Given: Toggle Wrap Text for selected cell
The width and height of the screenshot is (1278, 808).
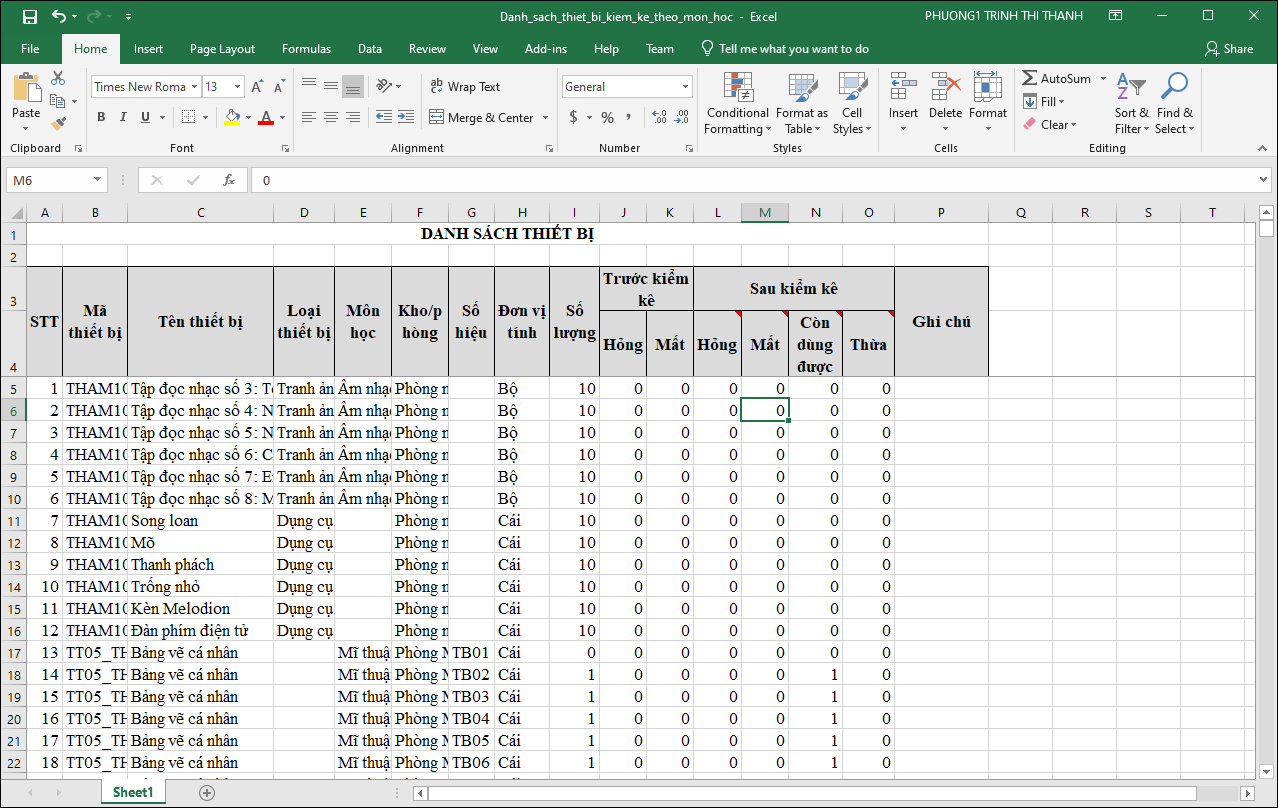Looking at the screenshot, I should [464, 87].
